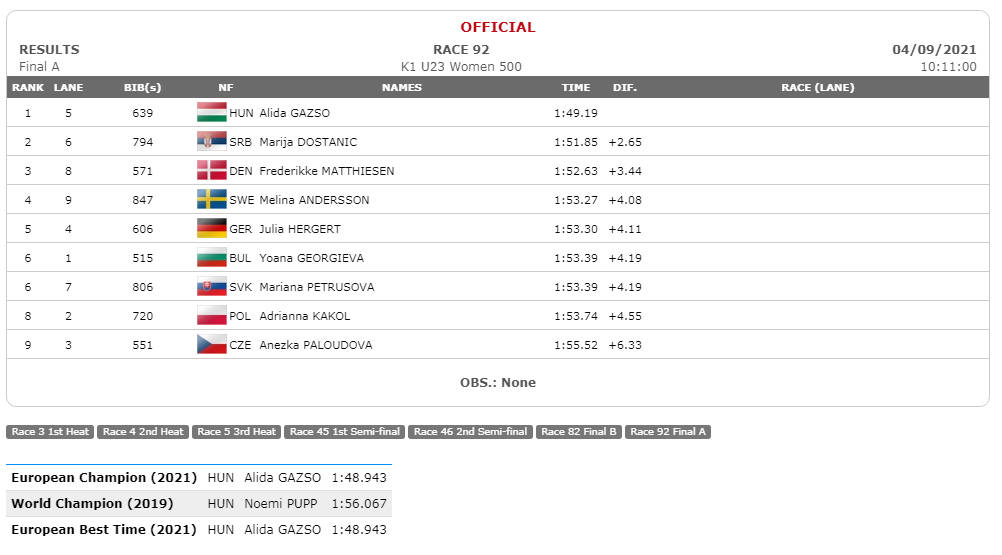Click the Poland flag beside Adrianna KAKOL
Image resolution: width=1002 pixels, height=555 pixels.
pos(212,316)
